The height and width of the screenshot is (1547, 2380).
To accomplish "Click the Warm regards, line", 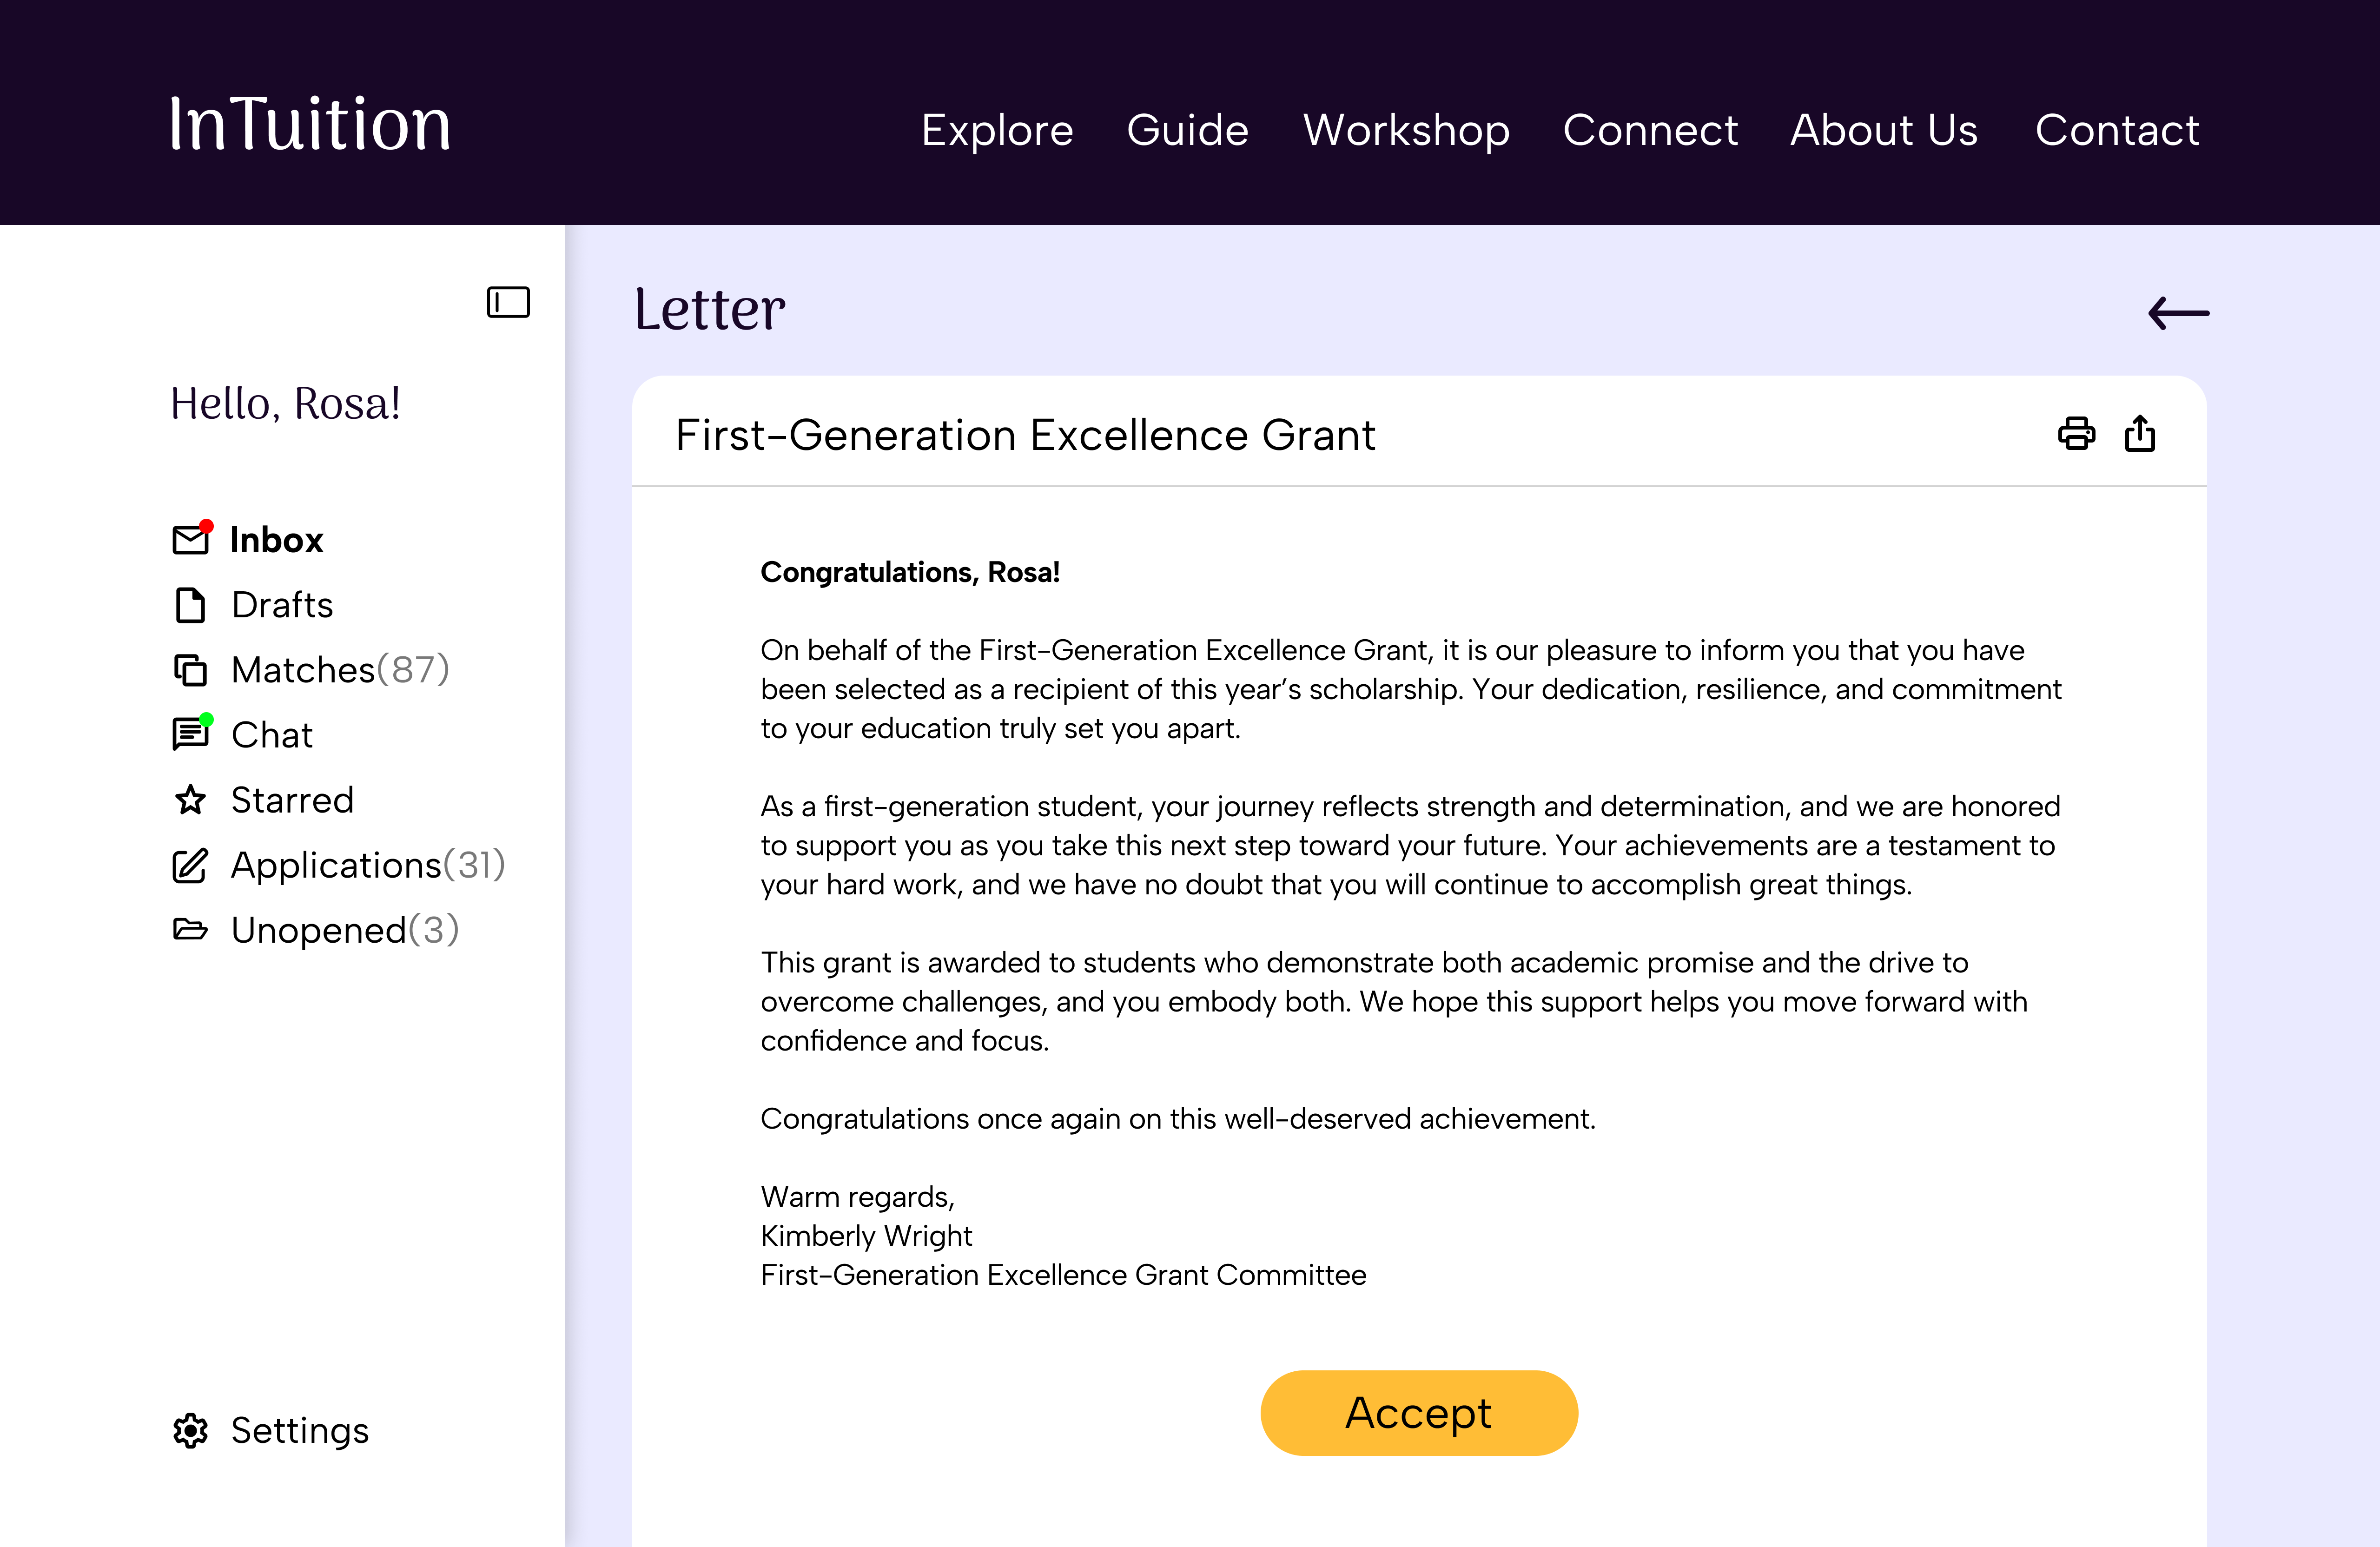I will click(858, 1197).
